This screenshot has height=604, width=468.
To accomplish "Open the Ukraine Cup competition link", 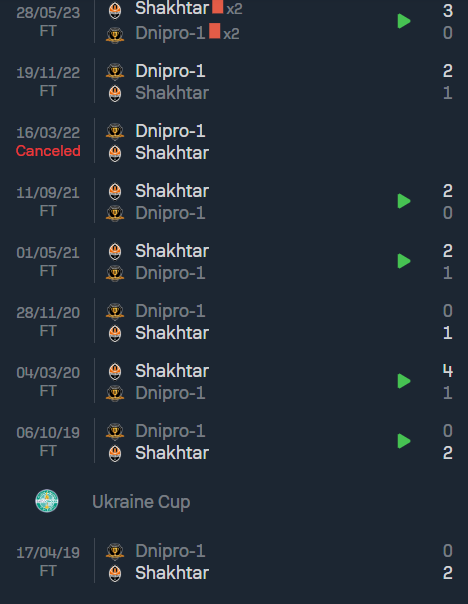I will click(141, 502).
